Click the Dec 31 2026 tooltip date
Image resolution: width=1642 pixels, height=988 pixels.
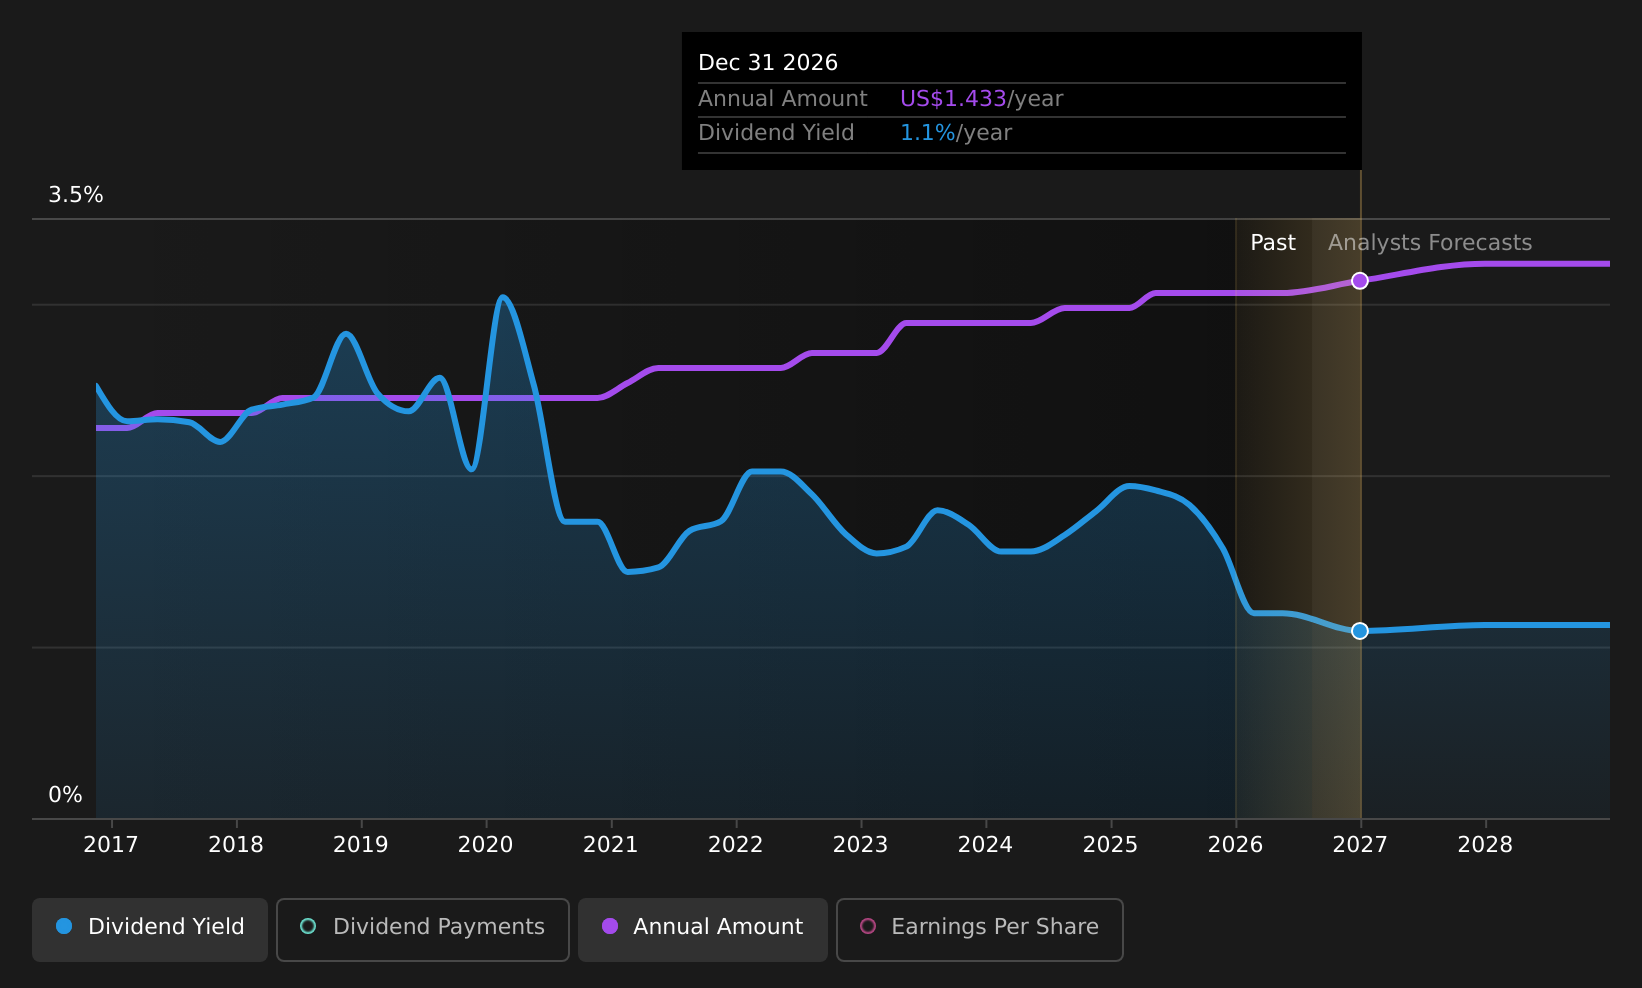[768, 63]
